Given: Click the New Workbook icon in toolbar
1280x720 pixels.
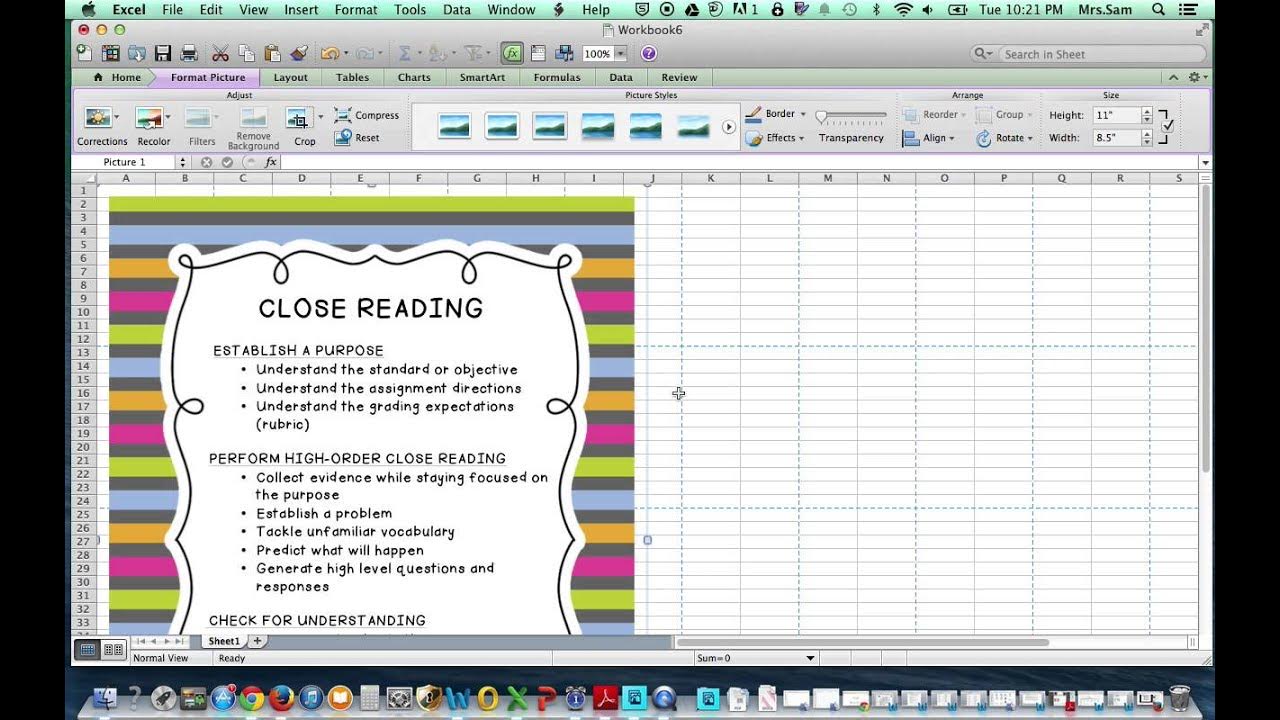Looking at the screenshot, I should tap(84, 54).
